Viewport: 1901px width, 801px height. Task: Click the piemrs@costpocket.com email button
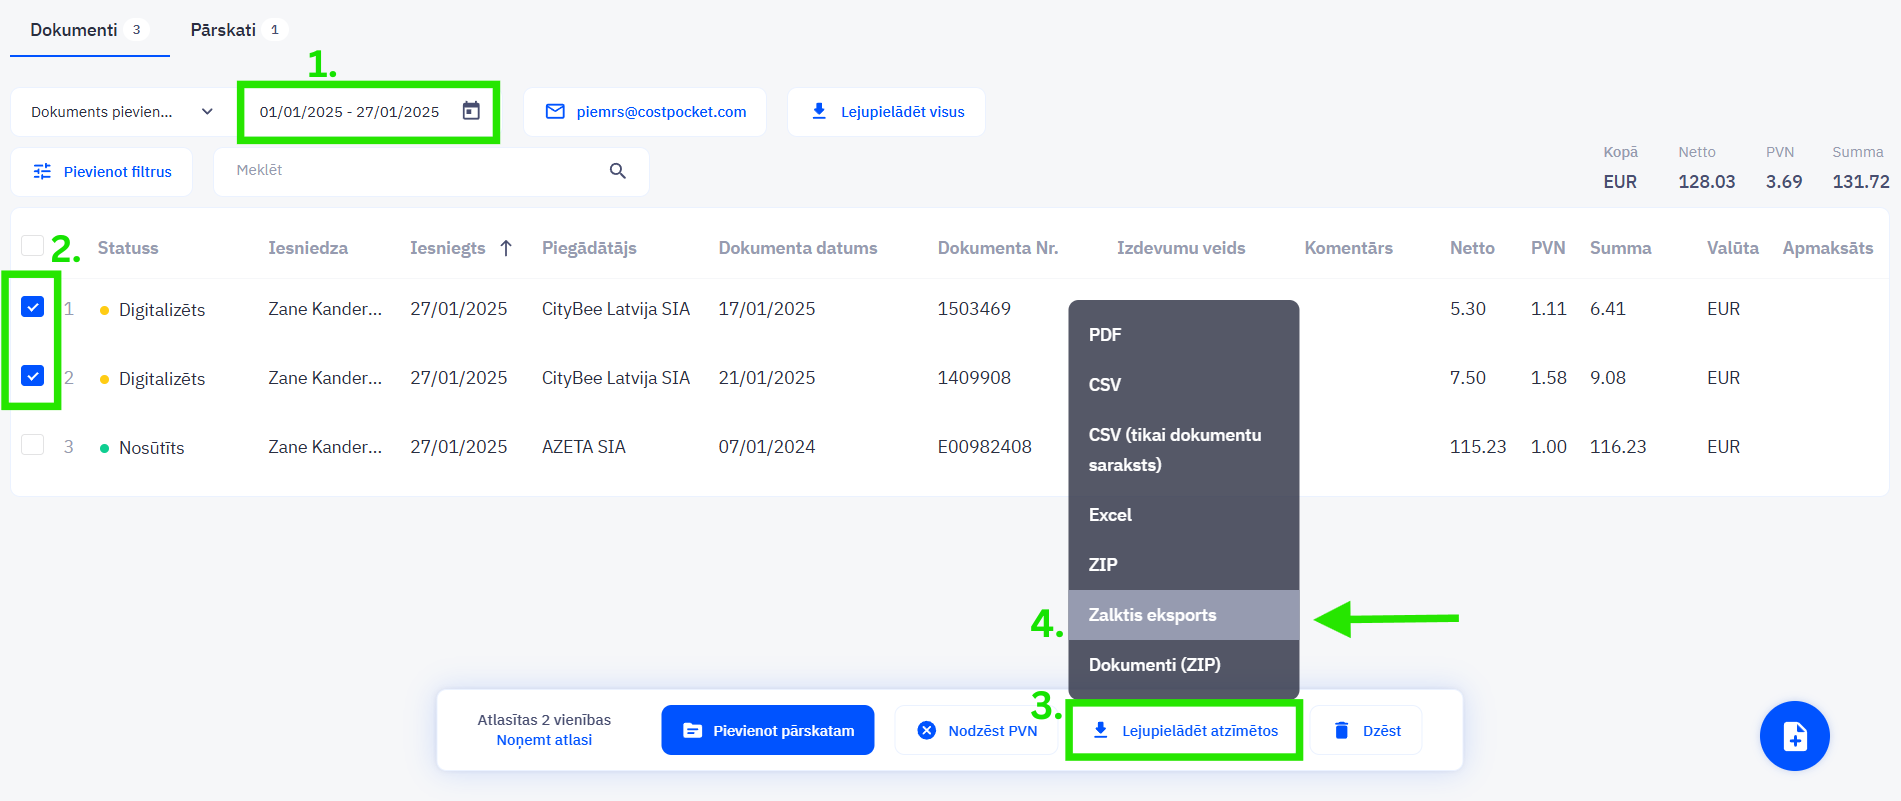click(645, 112)
